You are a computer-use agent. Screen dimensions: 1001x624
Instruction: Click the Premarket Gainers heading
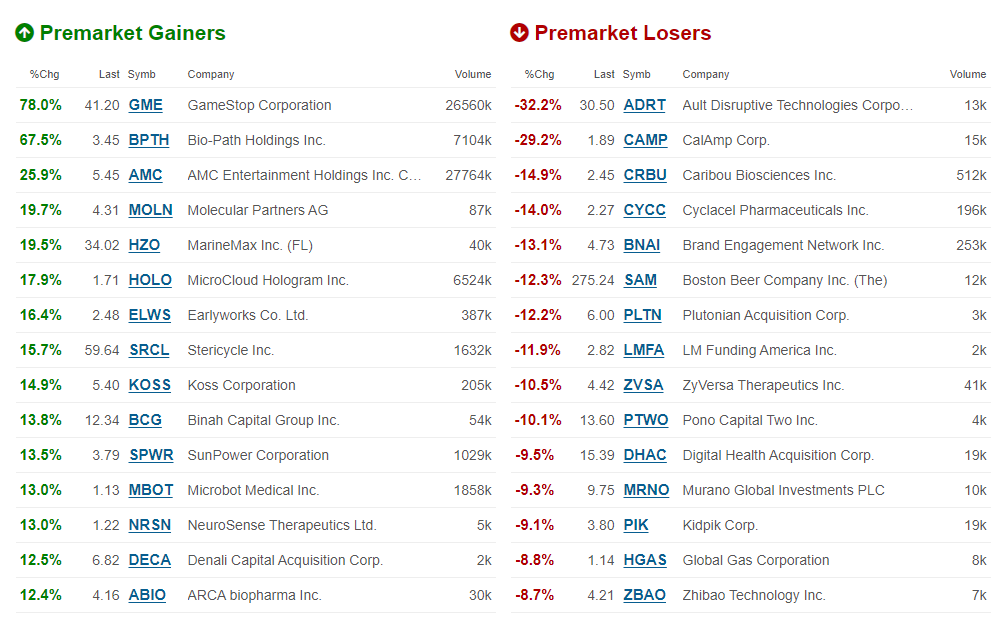tap(132, 33)
